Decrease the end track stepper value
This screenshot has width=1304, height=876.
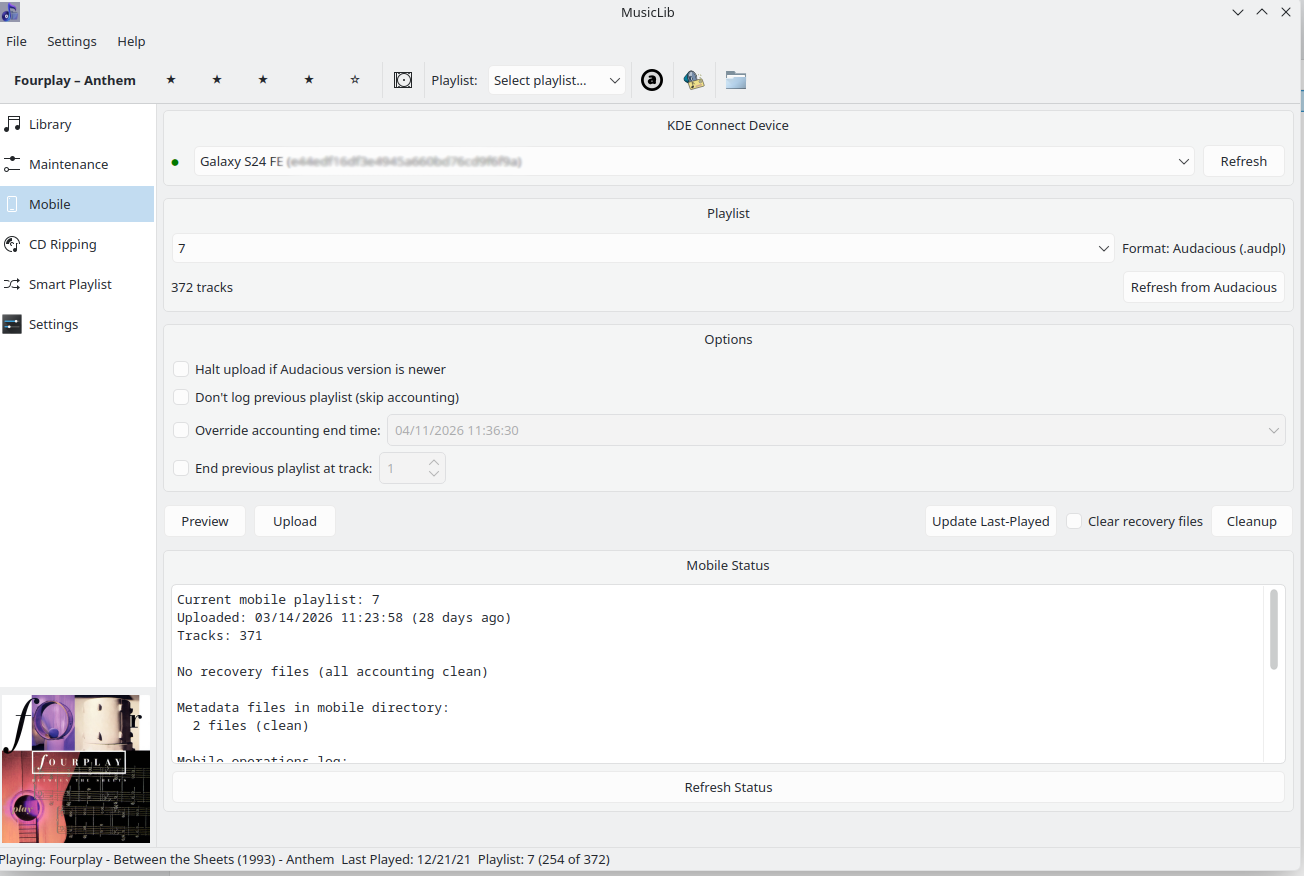point(434,474)
